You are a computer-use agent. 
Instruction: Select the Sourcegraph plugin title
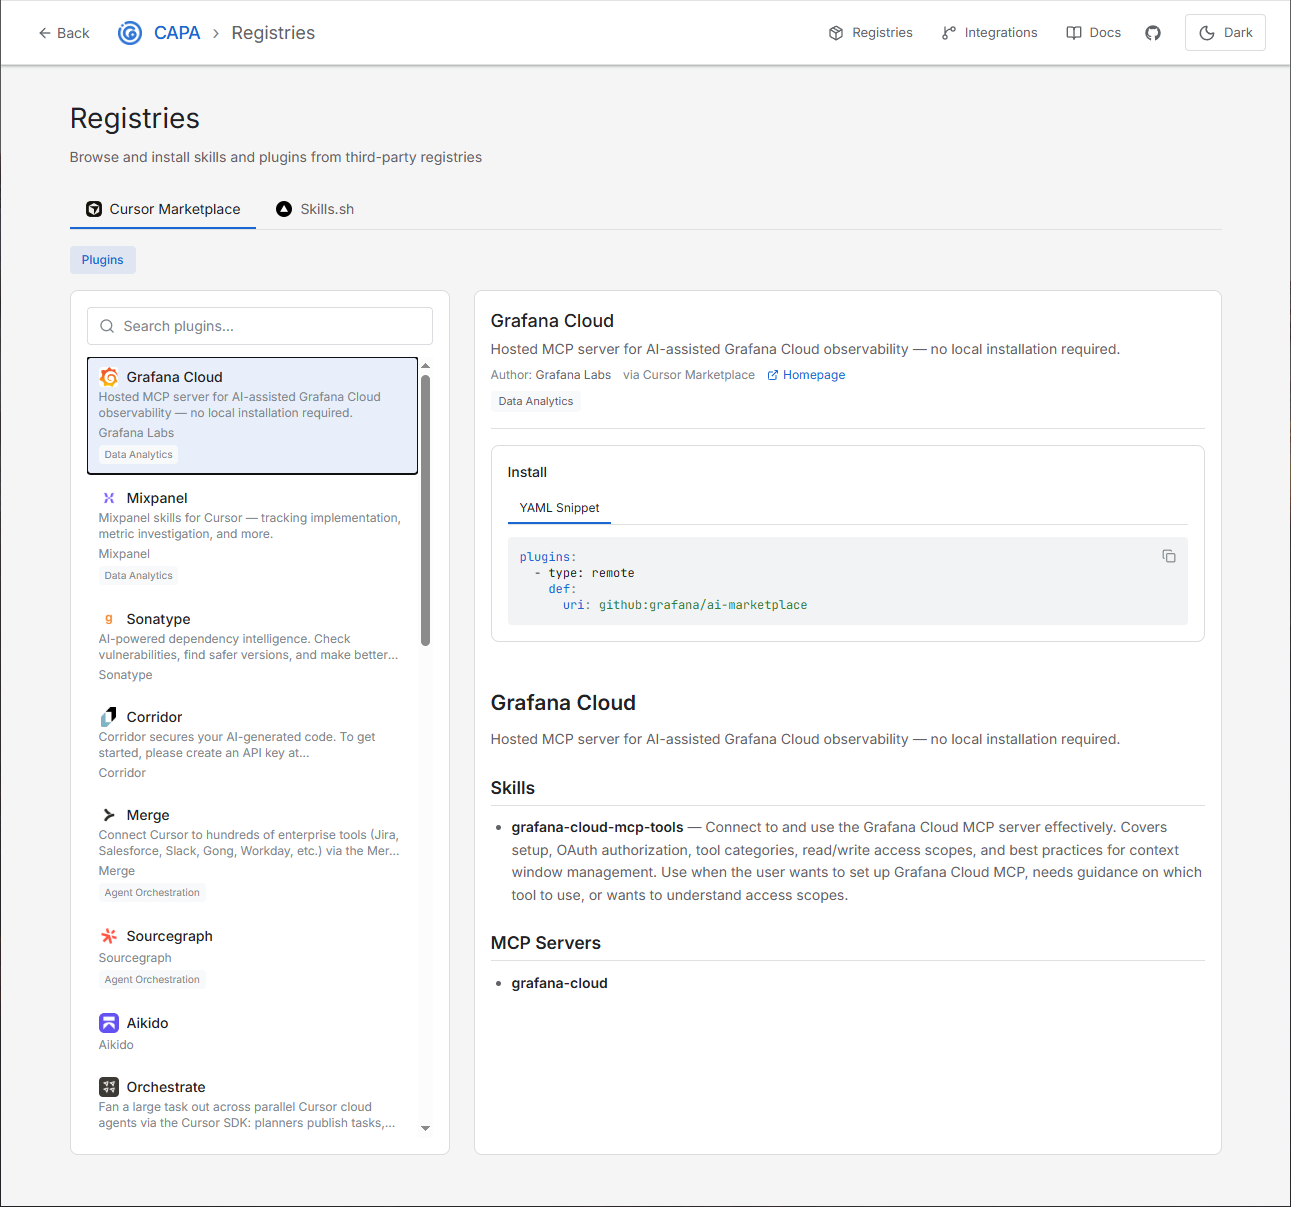tap(169, 936)
